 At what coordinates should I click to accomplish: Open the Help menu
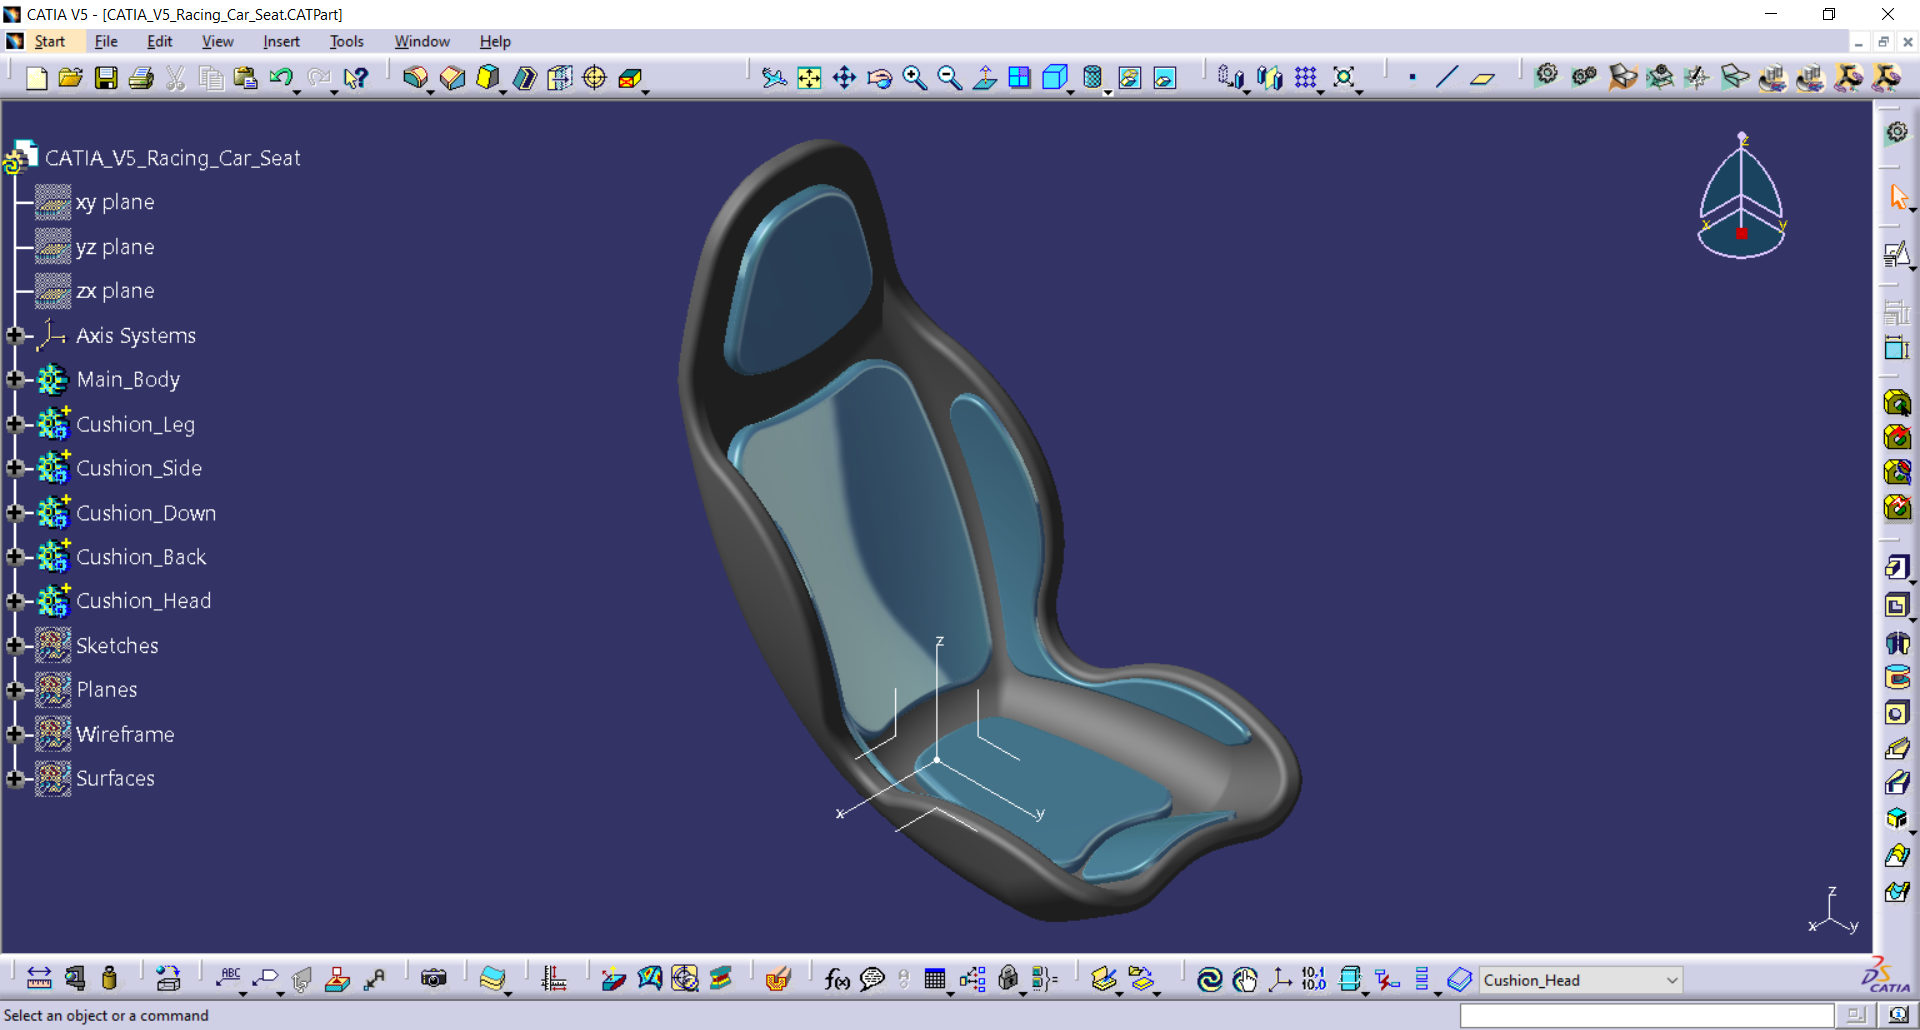tap(495, 41)
